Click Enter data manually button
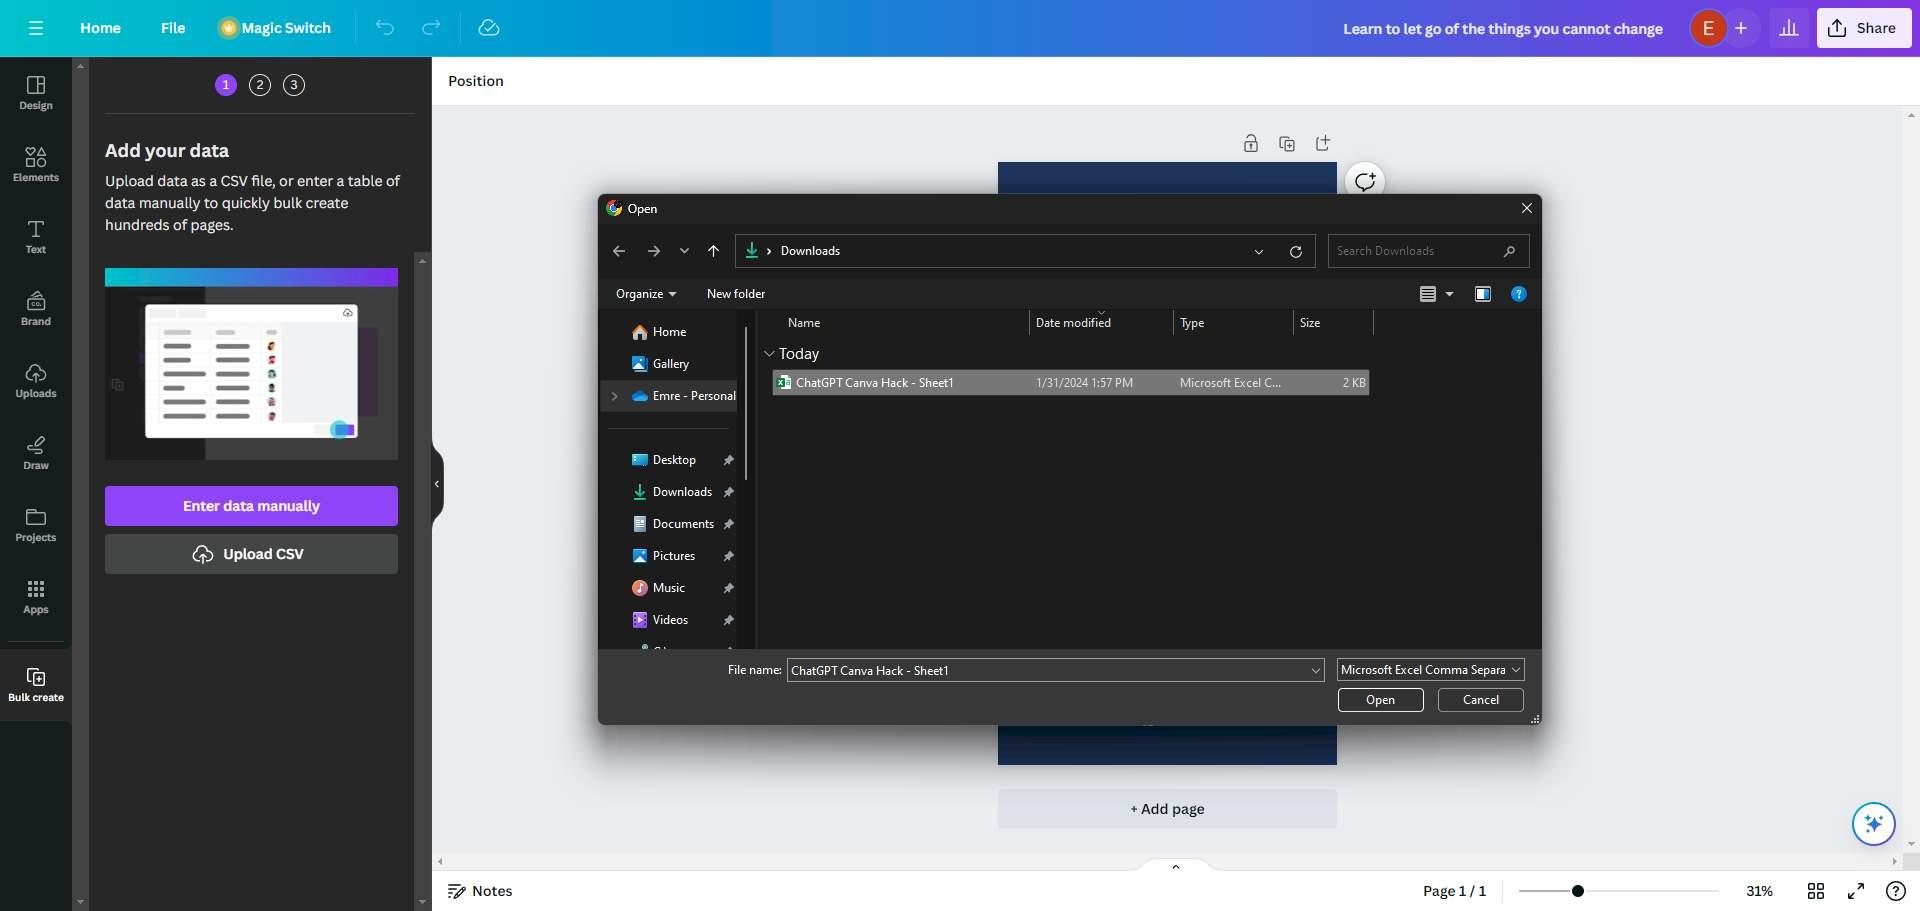Image resolution: width=1920 pixels, height=911 pixels. click(x=251, y=506)
